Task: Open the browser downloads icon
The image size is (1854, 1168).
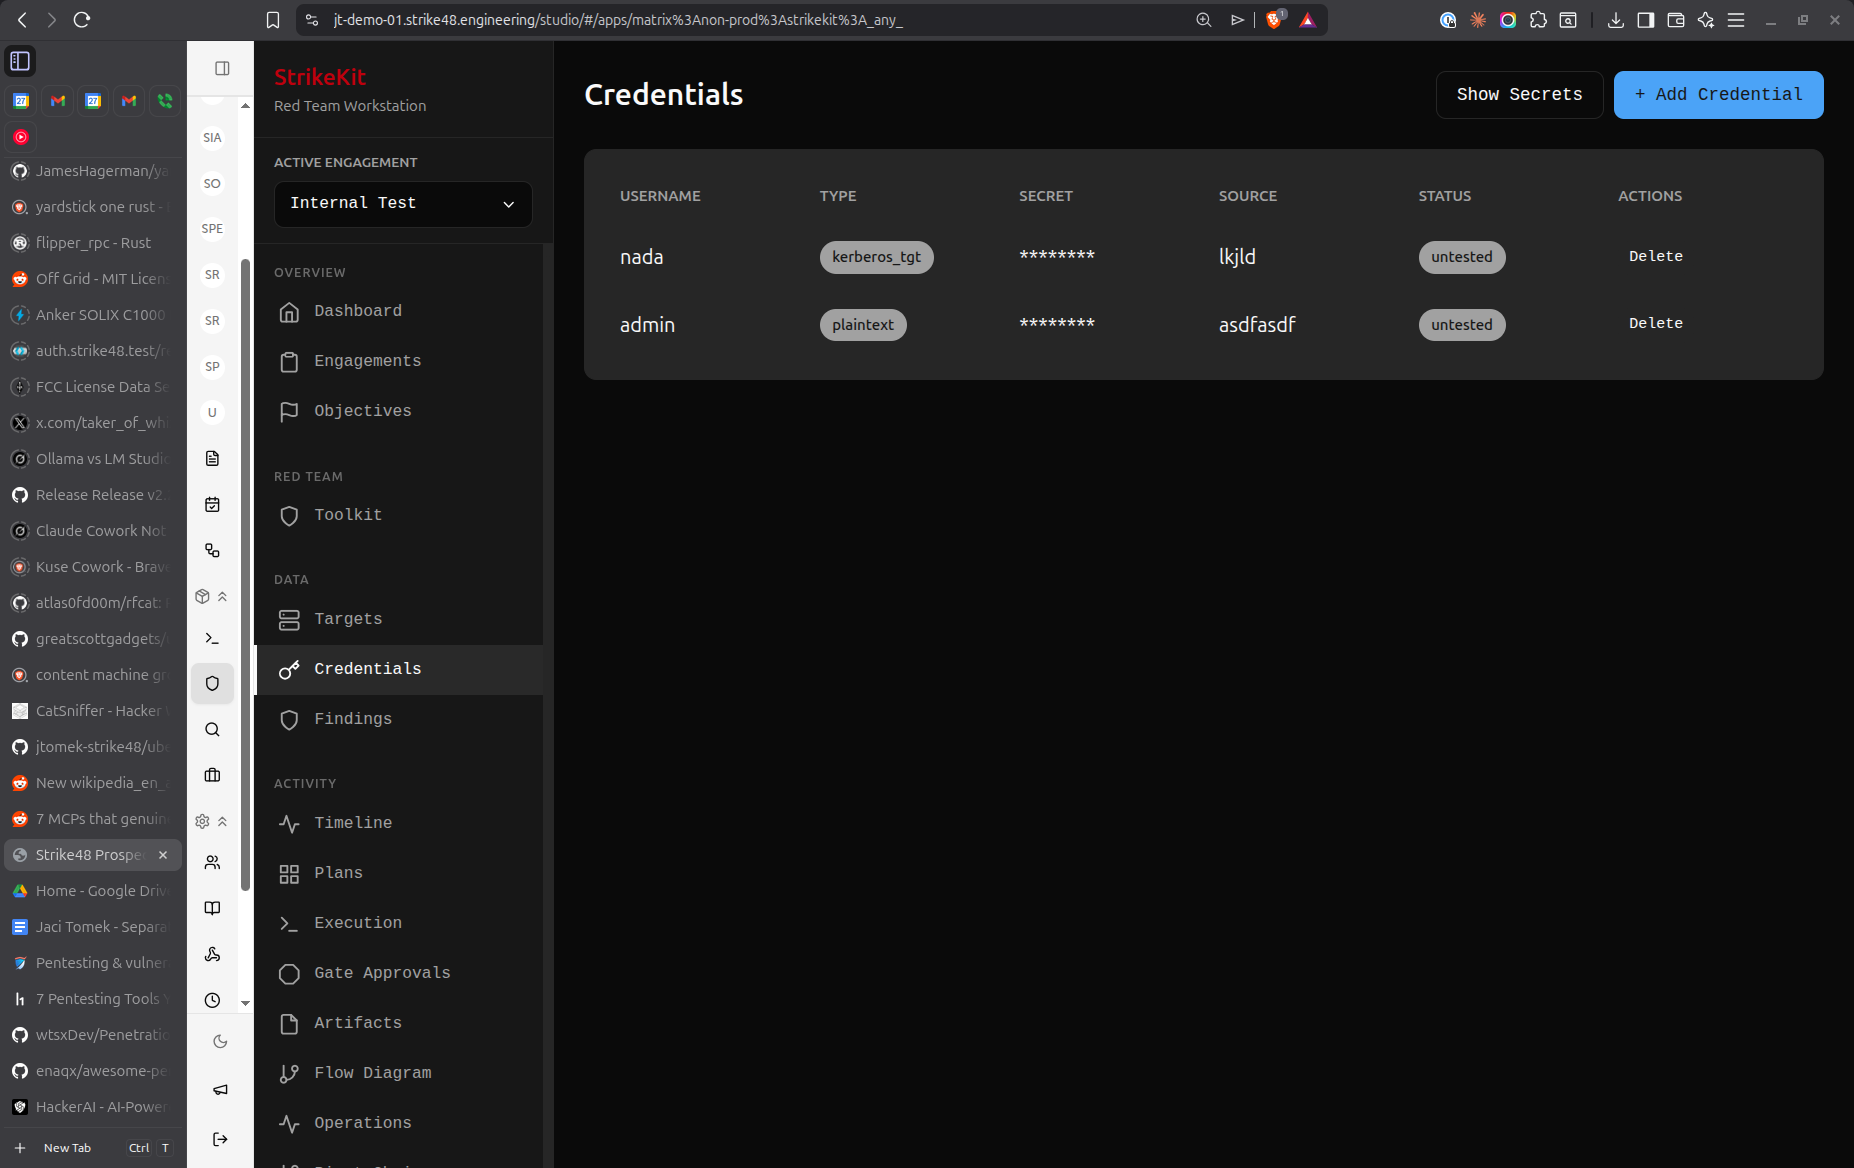Action: pos(1615,20)
